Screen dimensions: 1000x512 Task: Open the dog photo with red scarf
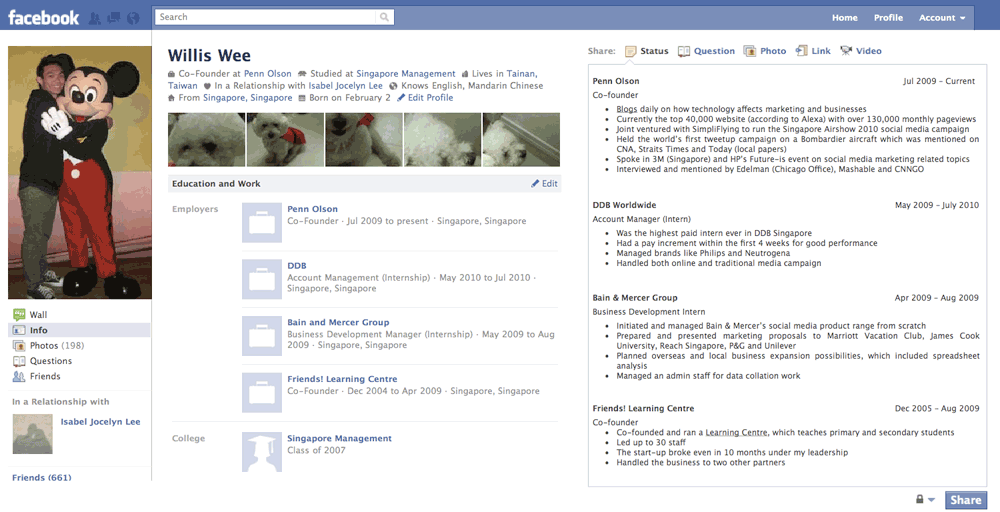coord(285,140)
